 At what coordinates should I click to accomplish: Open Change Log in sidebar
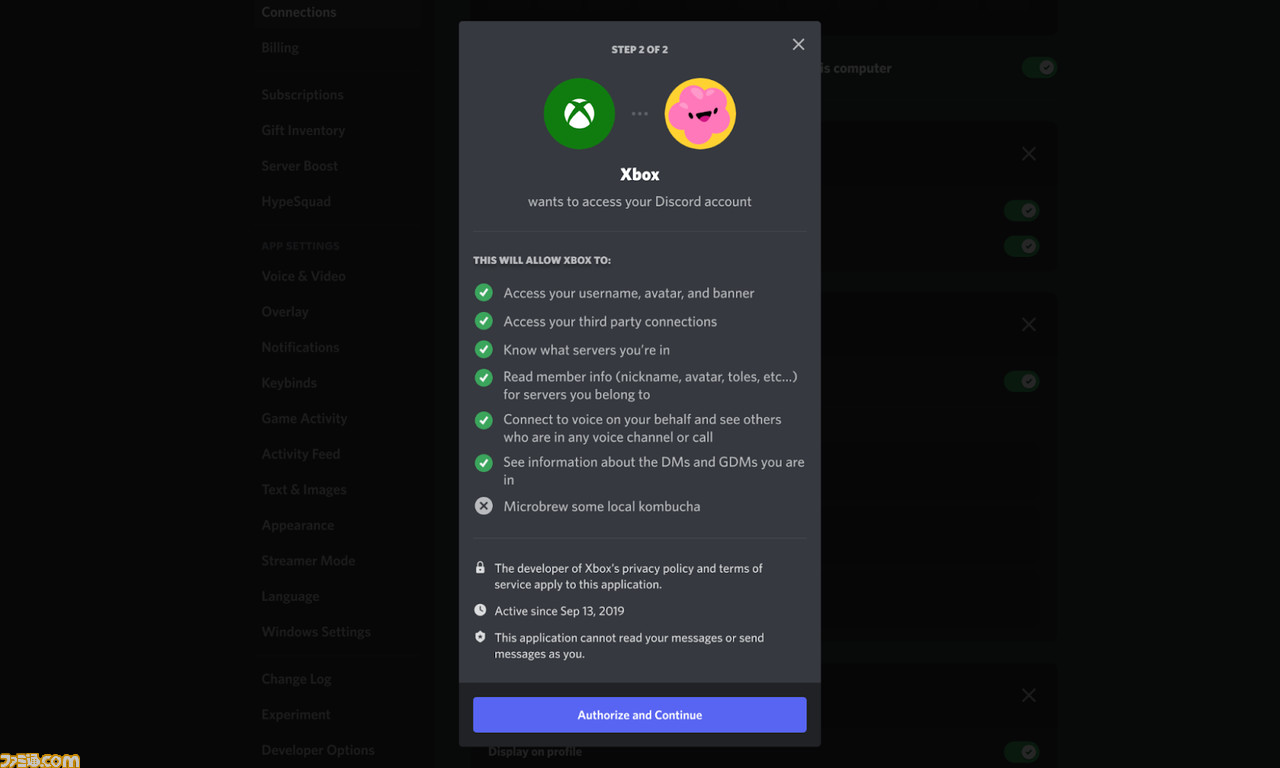pos(296,679)
